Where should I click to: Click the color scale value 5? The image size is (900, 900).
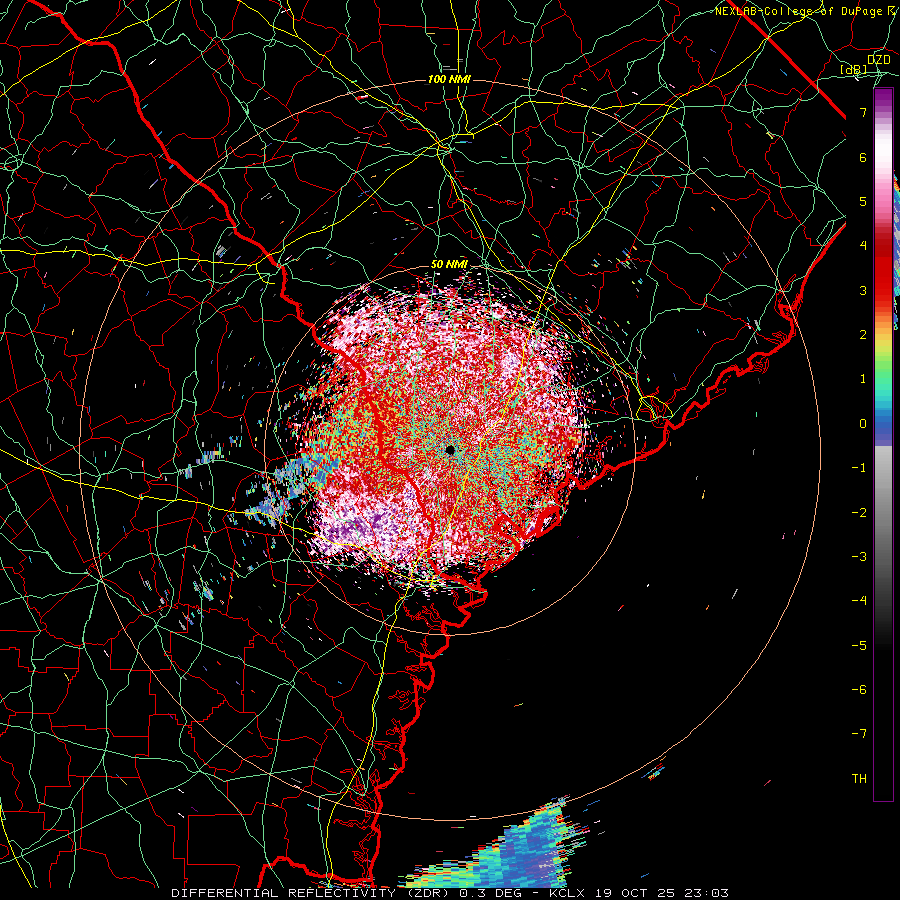tap(863, 201)
